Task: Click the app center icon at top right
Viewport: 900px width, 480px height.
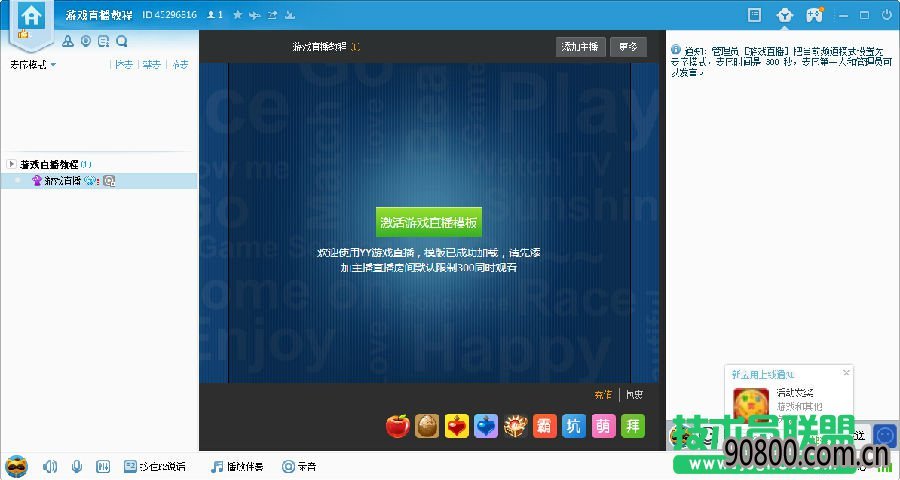Action: [x=784, y=16]
